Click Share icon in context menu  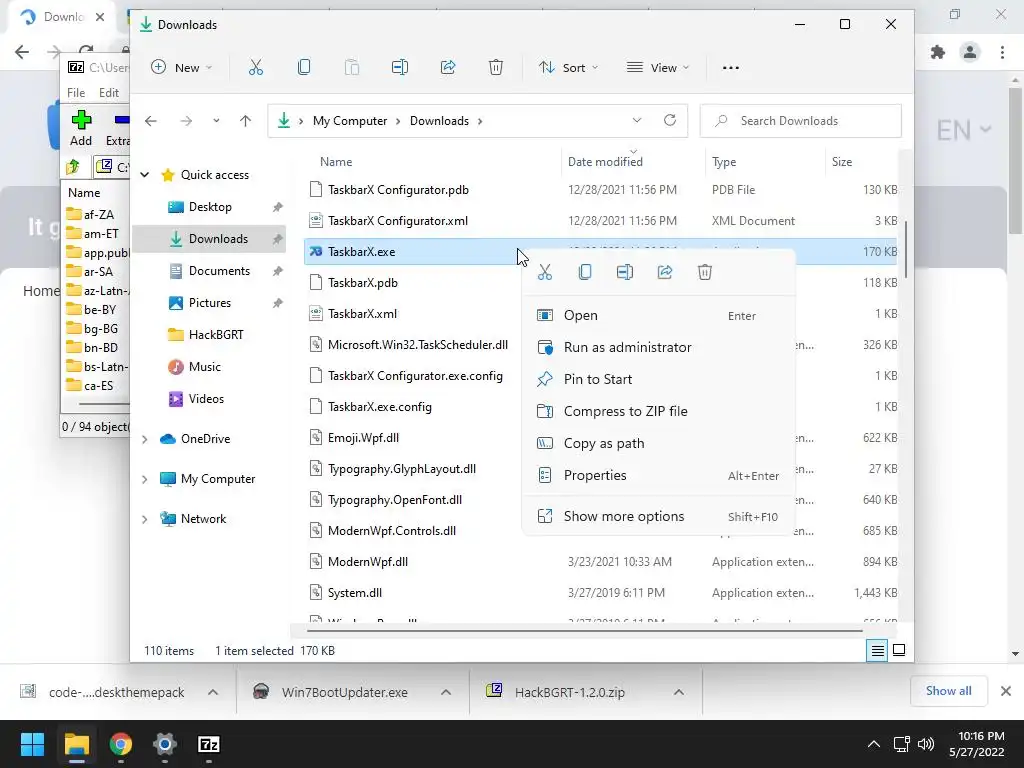click(x=665, y=272)
